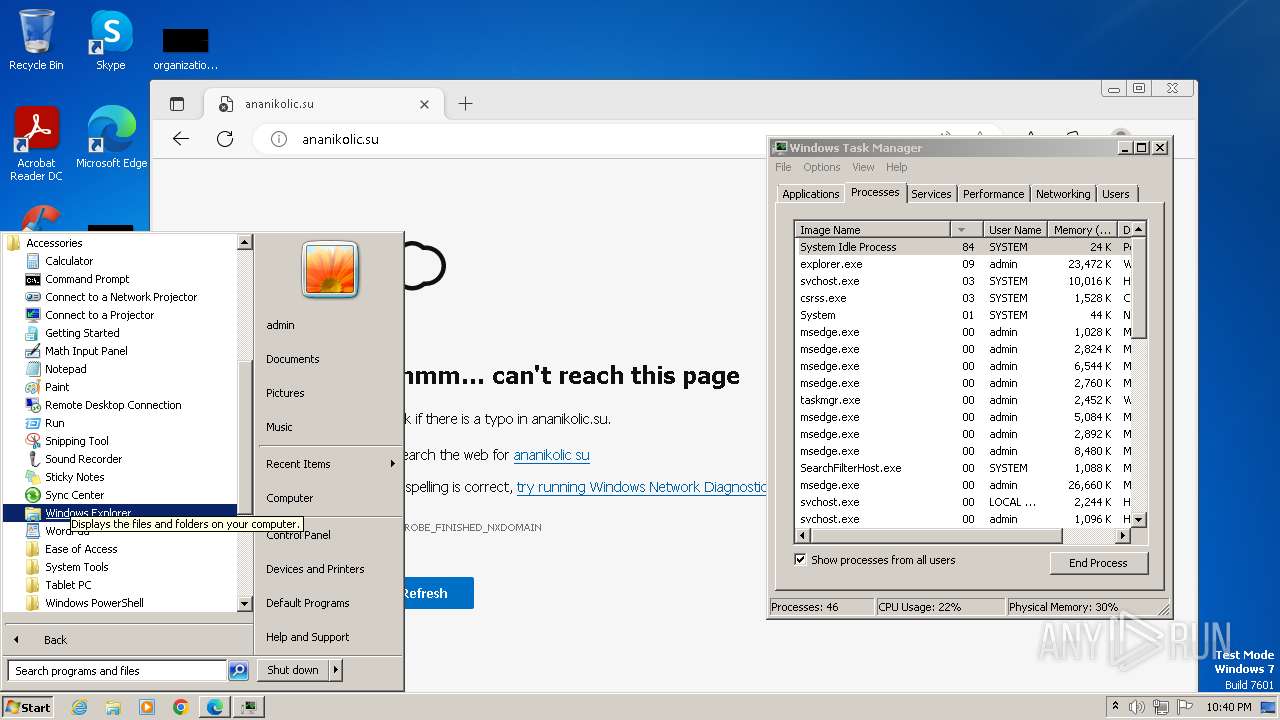Open the Recycle Bin desktop icon
1280x720 pixels.
point(36,40)
